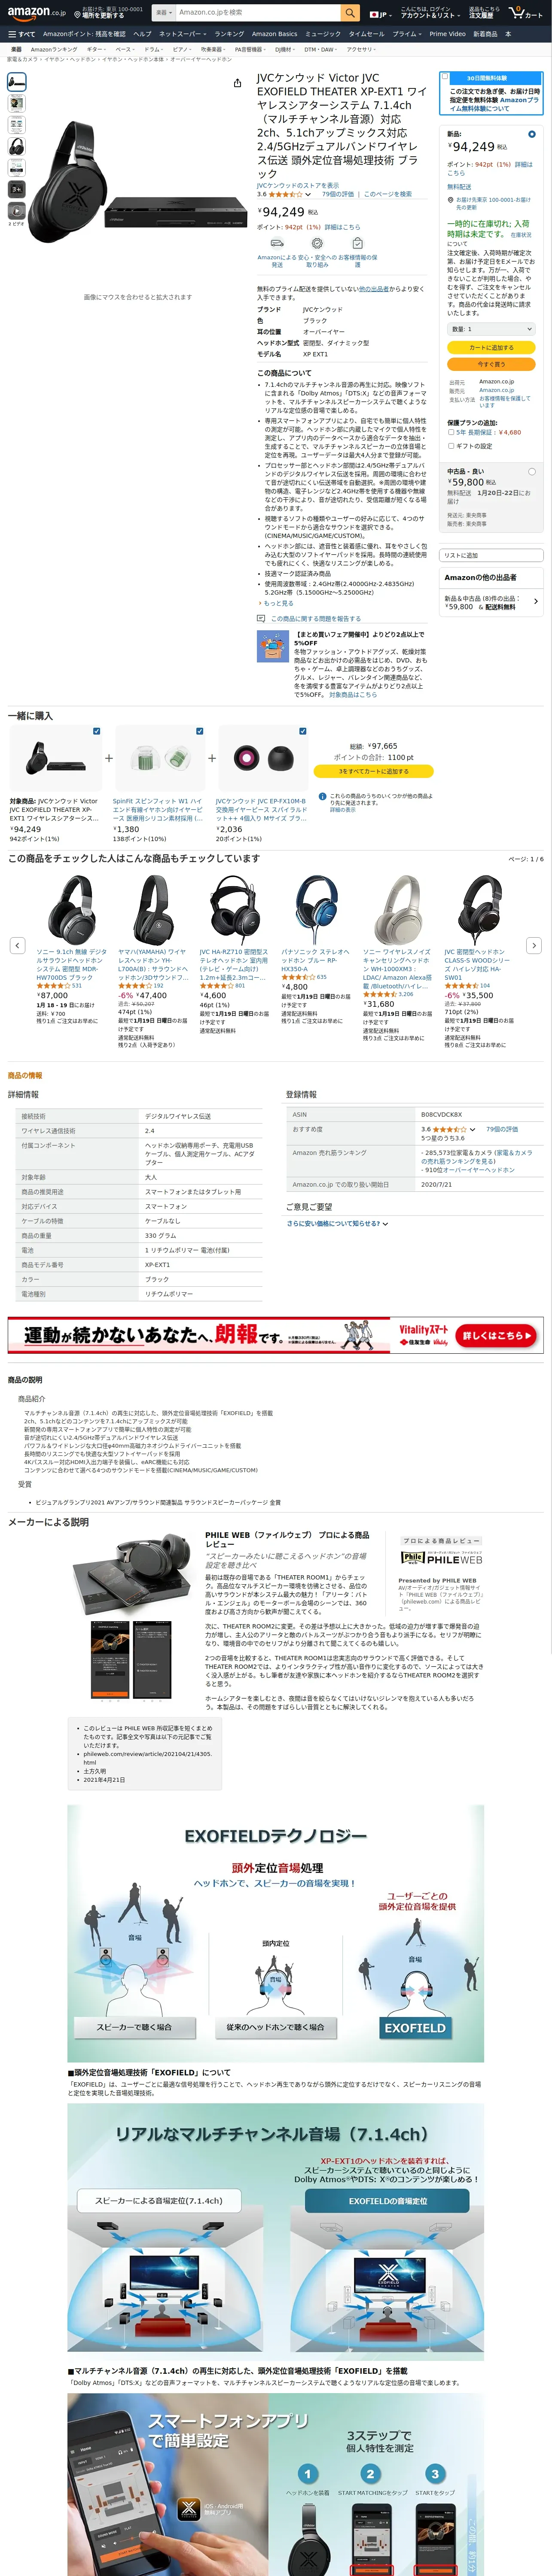
Task: Open the quantity '数量: 1' dropdown
Action: pyautogui.click(x=491, y=329)
